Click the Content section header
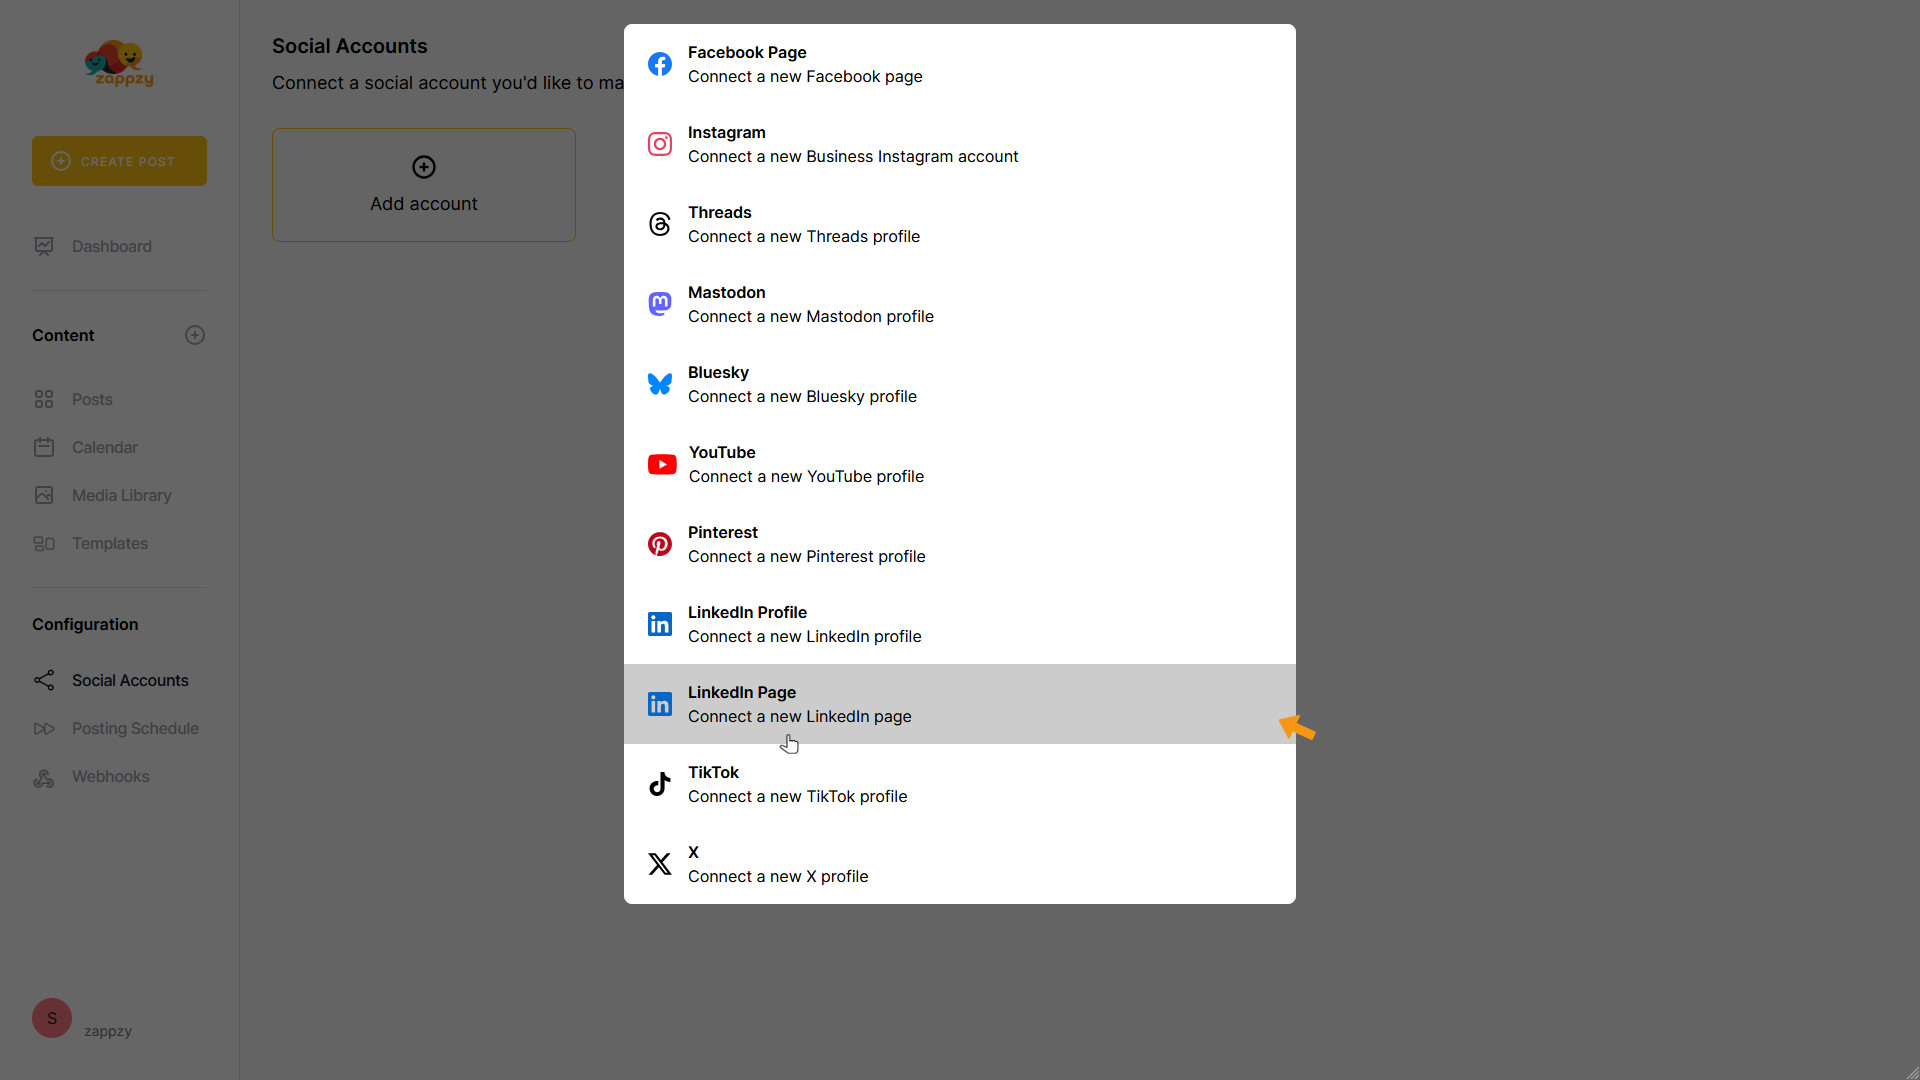 click(63, 335)
